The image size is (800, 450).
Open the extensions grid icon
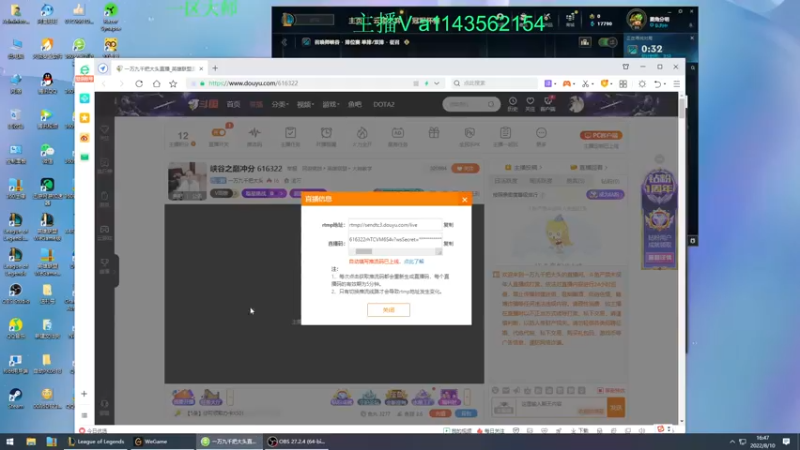[x=623, y=84]
